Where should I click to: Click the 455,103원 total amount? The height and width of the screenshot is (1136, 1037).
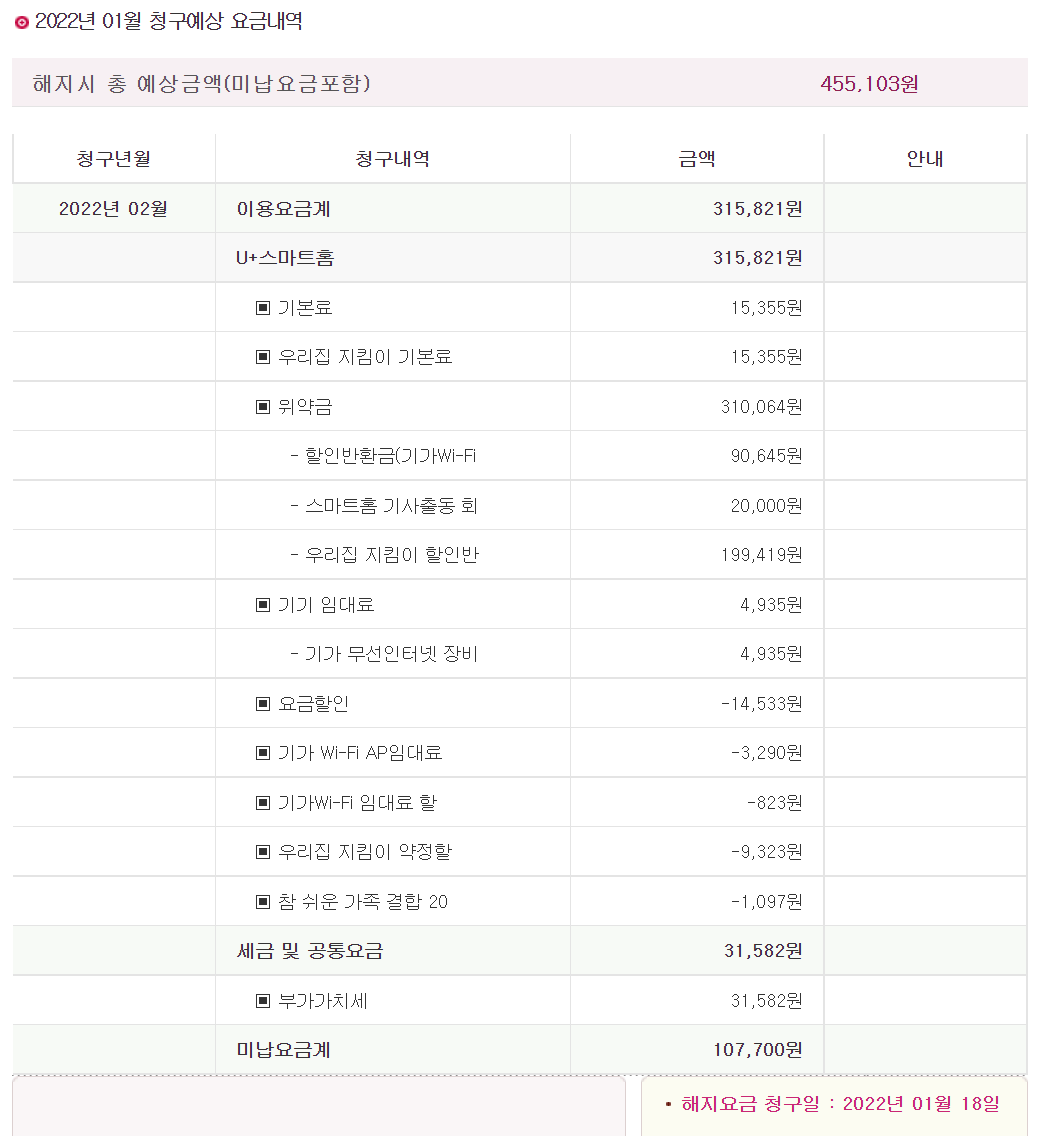click(869, 84)
